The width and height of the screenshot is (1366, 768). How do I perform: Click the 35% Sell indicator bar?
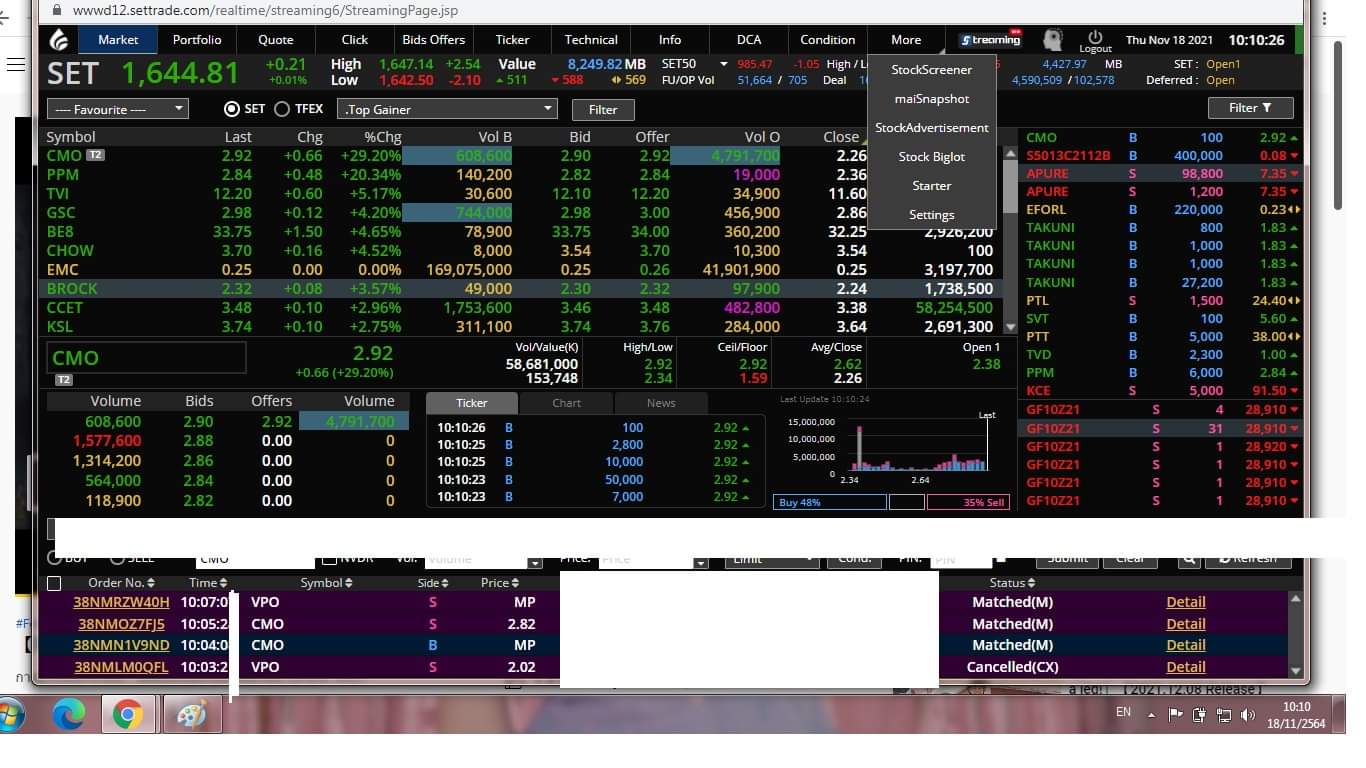pyautogui.click(x=968, y=502)
